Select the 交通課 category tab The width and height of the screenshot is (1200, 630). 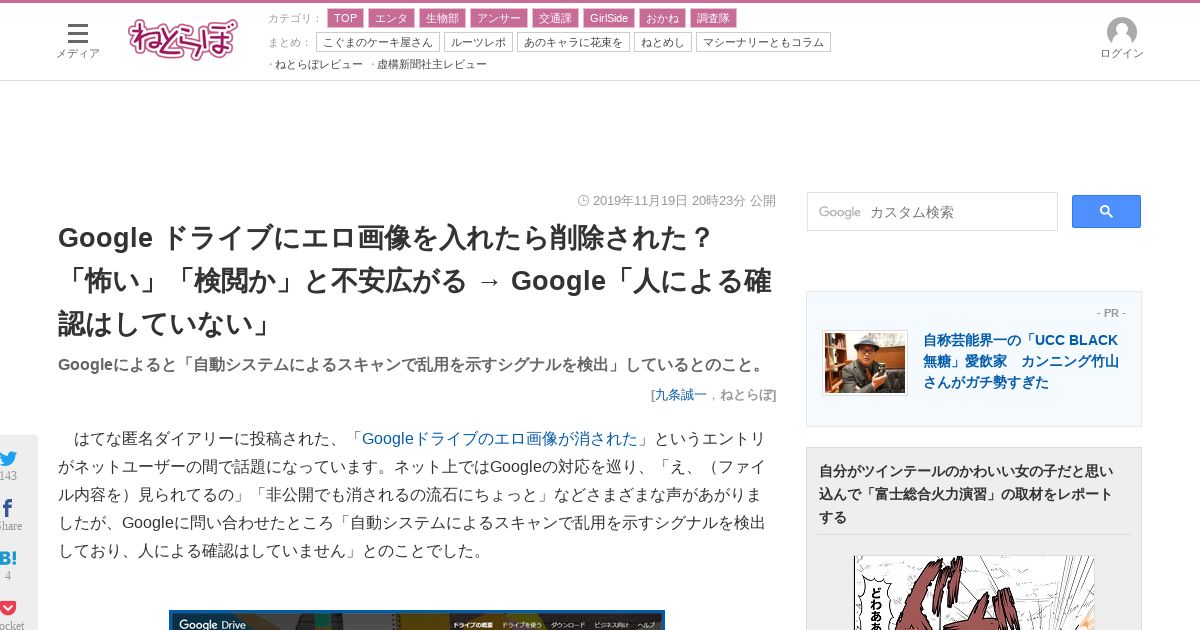coord(555,18)
